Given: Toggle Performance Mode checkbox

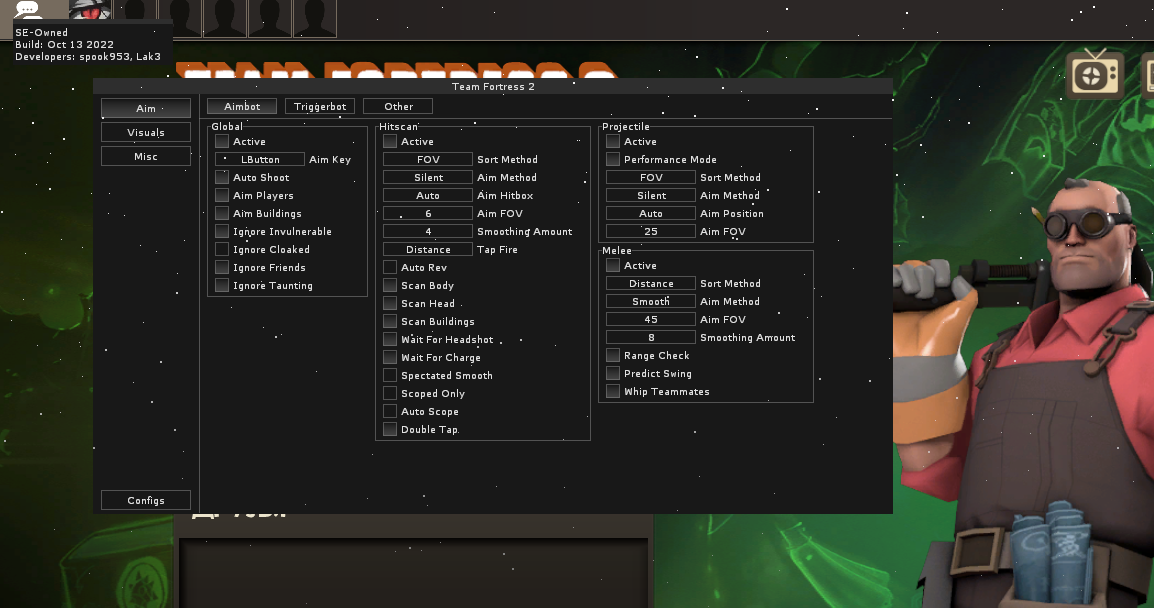Looking at the screenshot, I should click(613, 159).
